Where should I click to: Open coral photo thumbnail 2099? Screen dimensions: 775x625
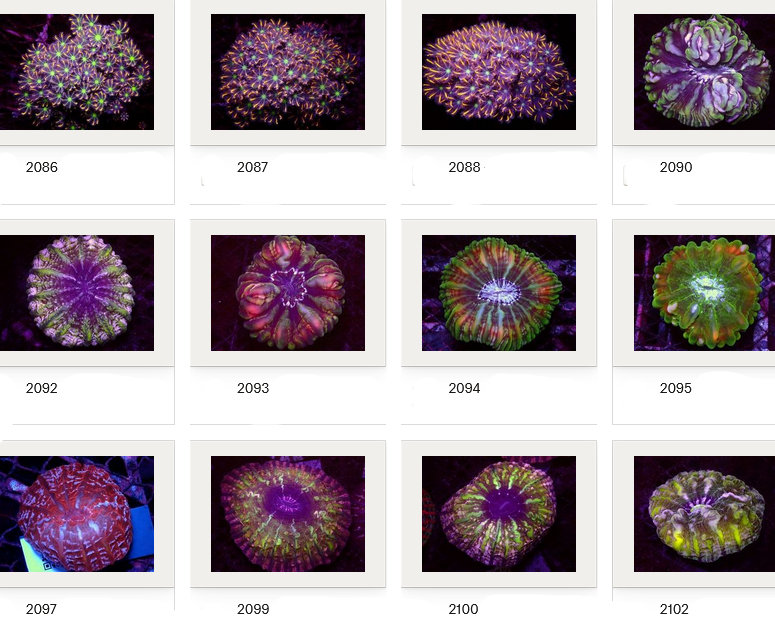coord(288,514)
